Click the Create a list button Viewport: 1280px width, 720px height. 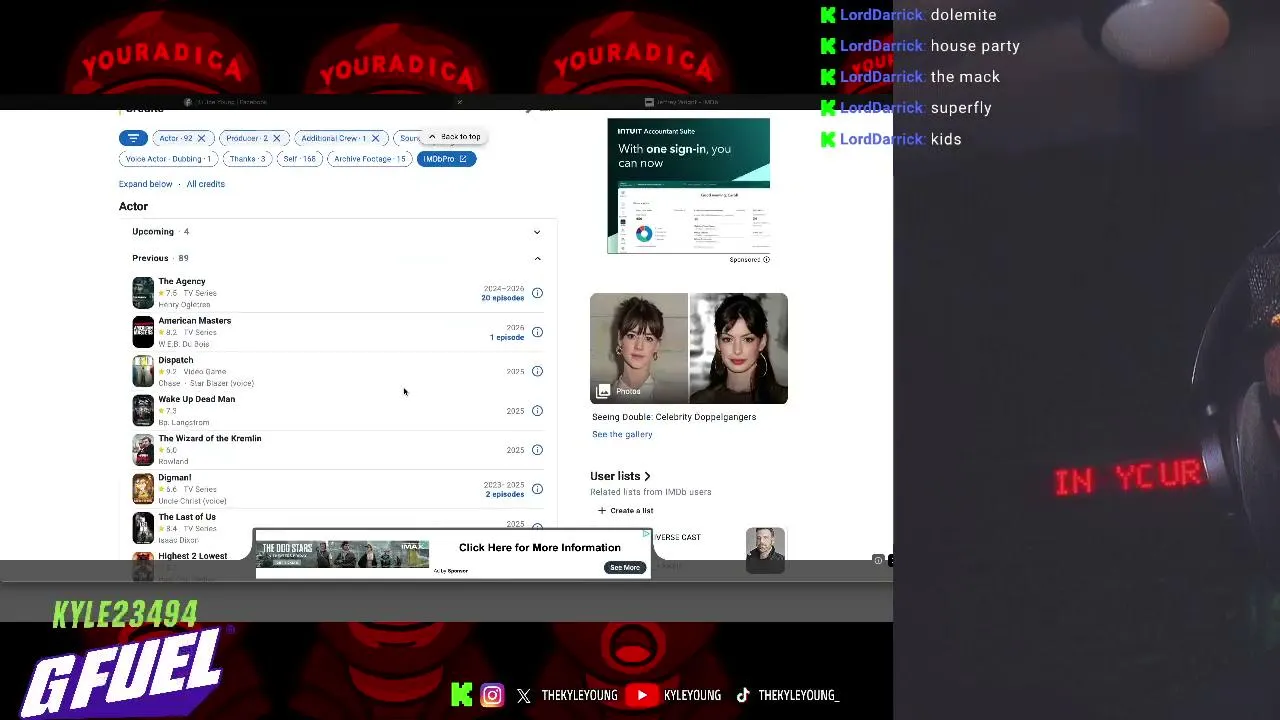click(x=625, y=511)
